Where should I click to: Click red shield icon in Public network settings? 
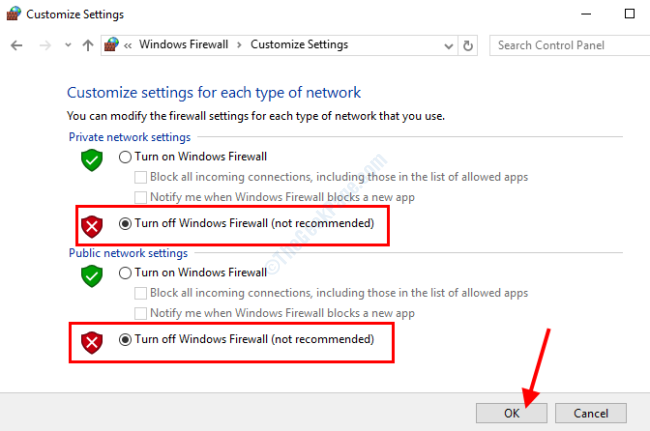point(92,342)
